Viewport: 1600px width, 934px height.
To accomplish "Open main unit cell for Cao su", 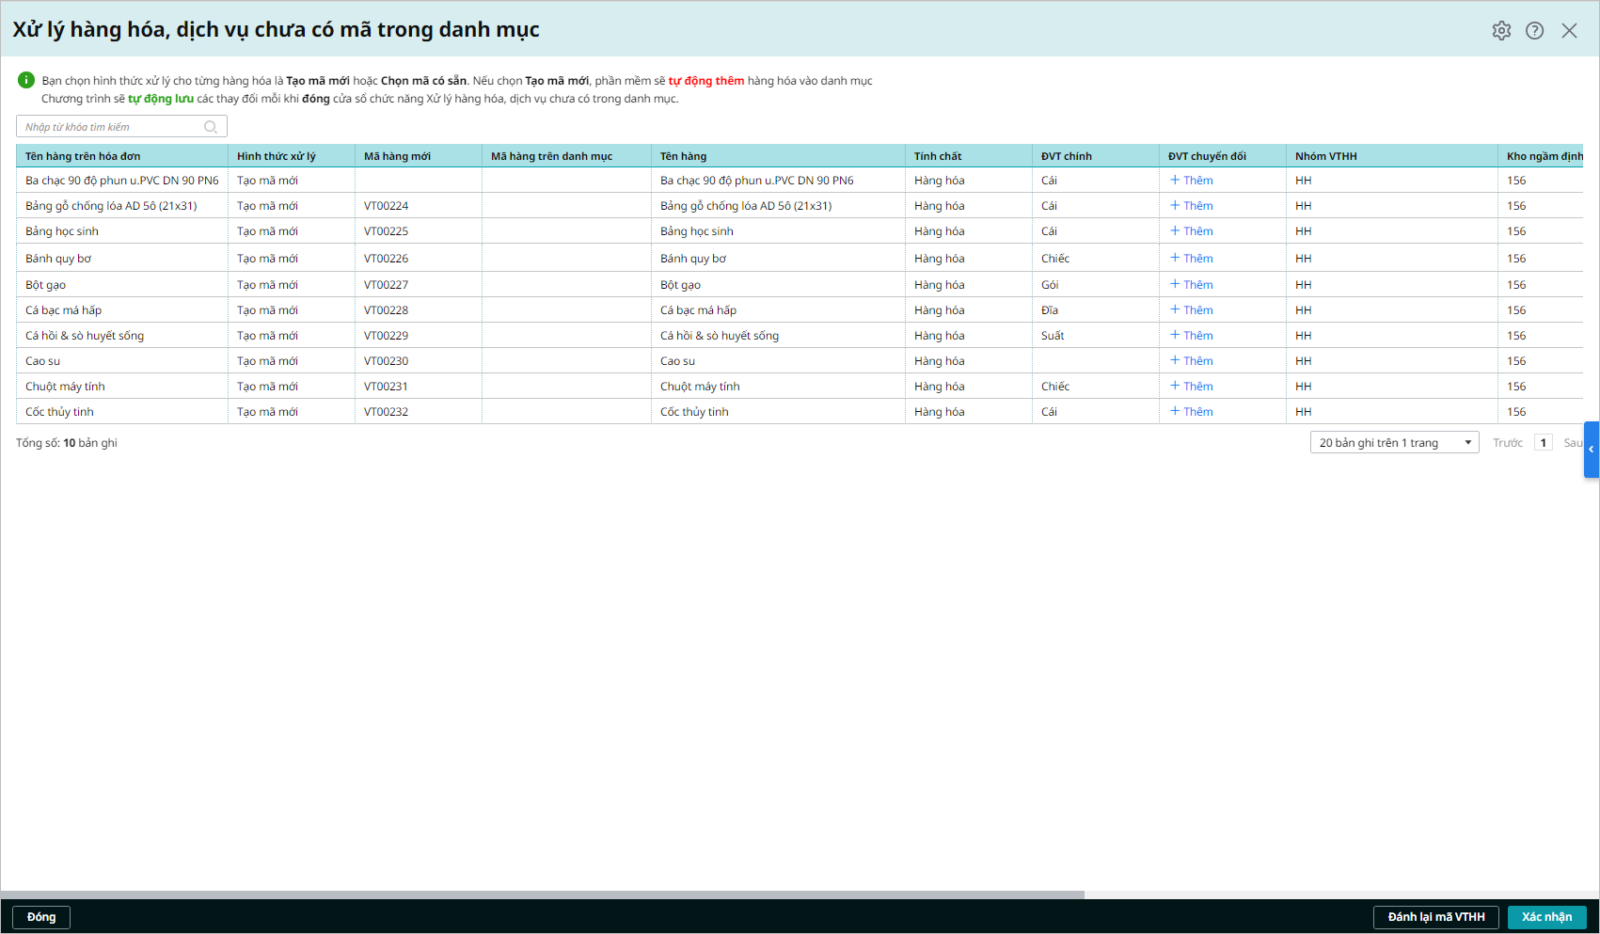I will (x=1094, y=361).
